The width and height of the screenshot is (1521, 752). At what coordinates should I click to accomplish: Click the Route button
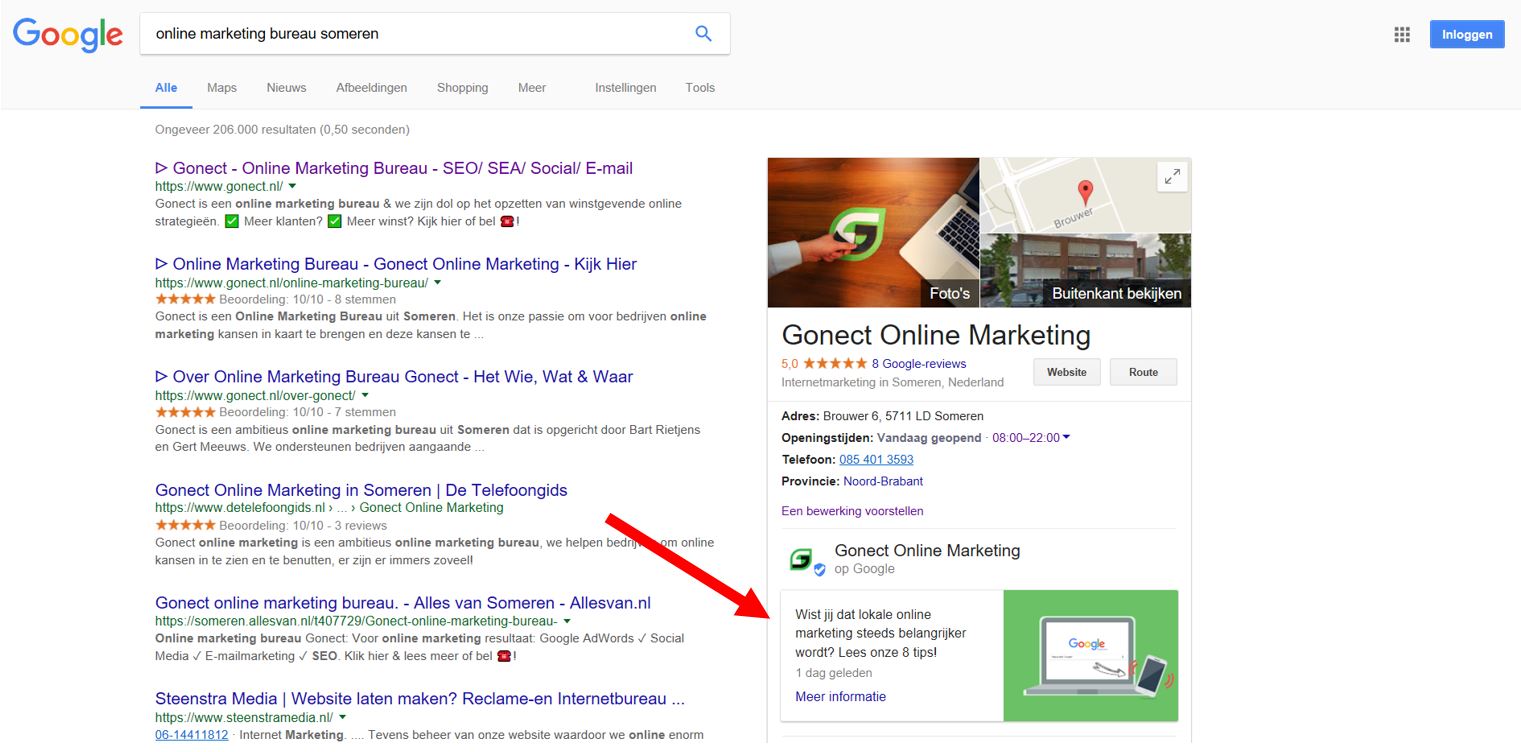pos(1143,372)
